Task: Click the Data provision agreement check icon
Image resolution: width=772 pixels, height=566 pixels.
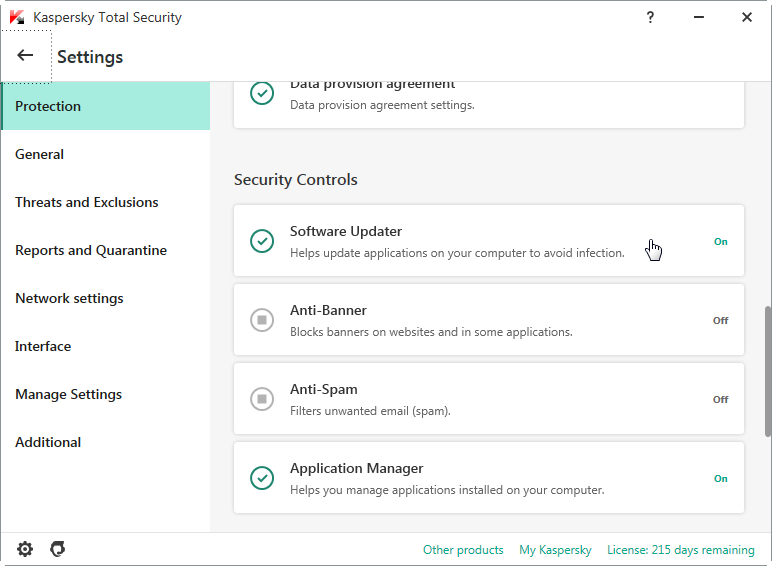Action: click(262, 94)
